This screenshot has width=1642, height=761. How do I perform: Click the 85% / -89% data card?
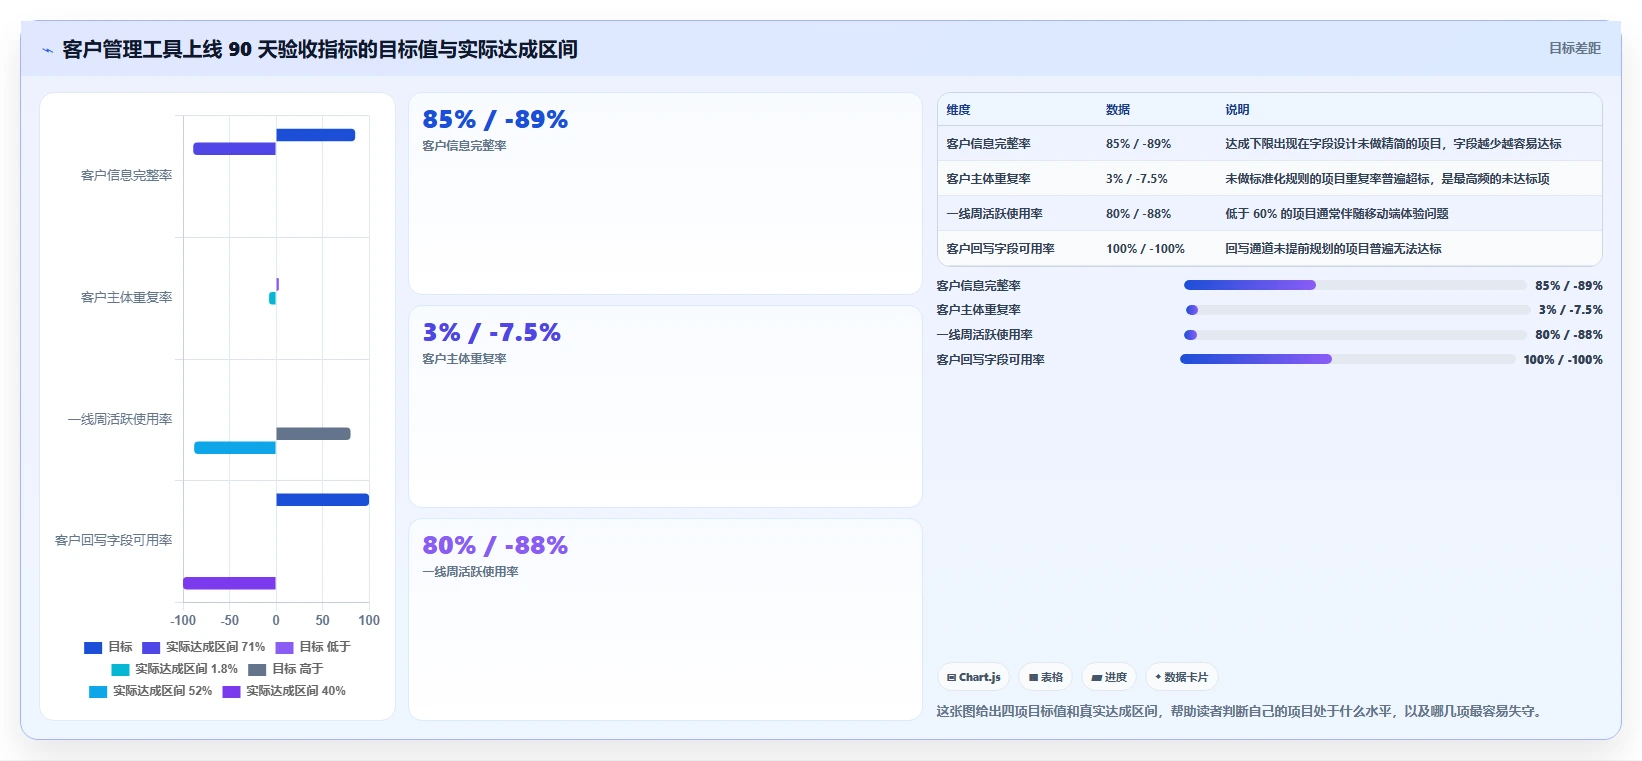tap(665, 194)
